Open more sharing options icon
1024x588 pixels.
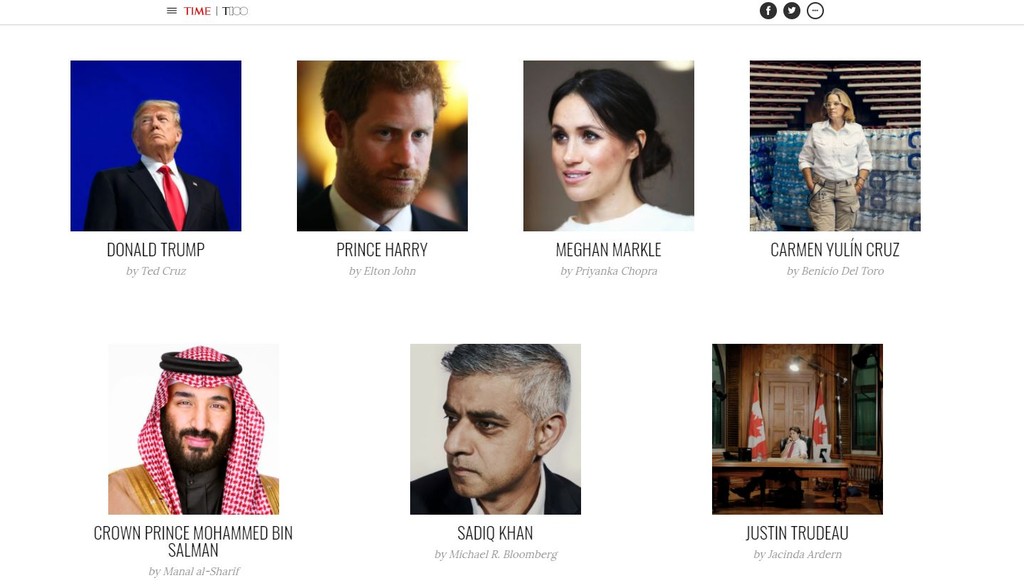815,10
